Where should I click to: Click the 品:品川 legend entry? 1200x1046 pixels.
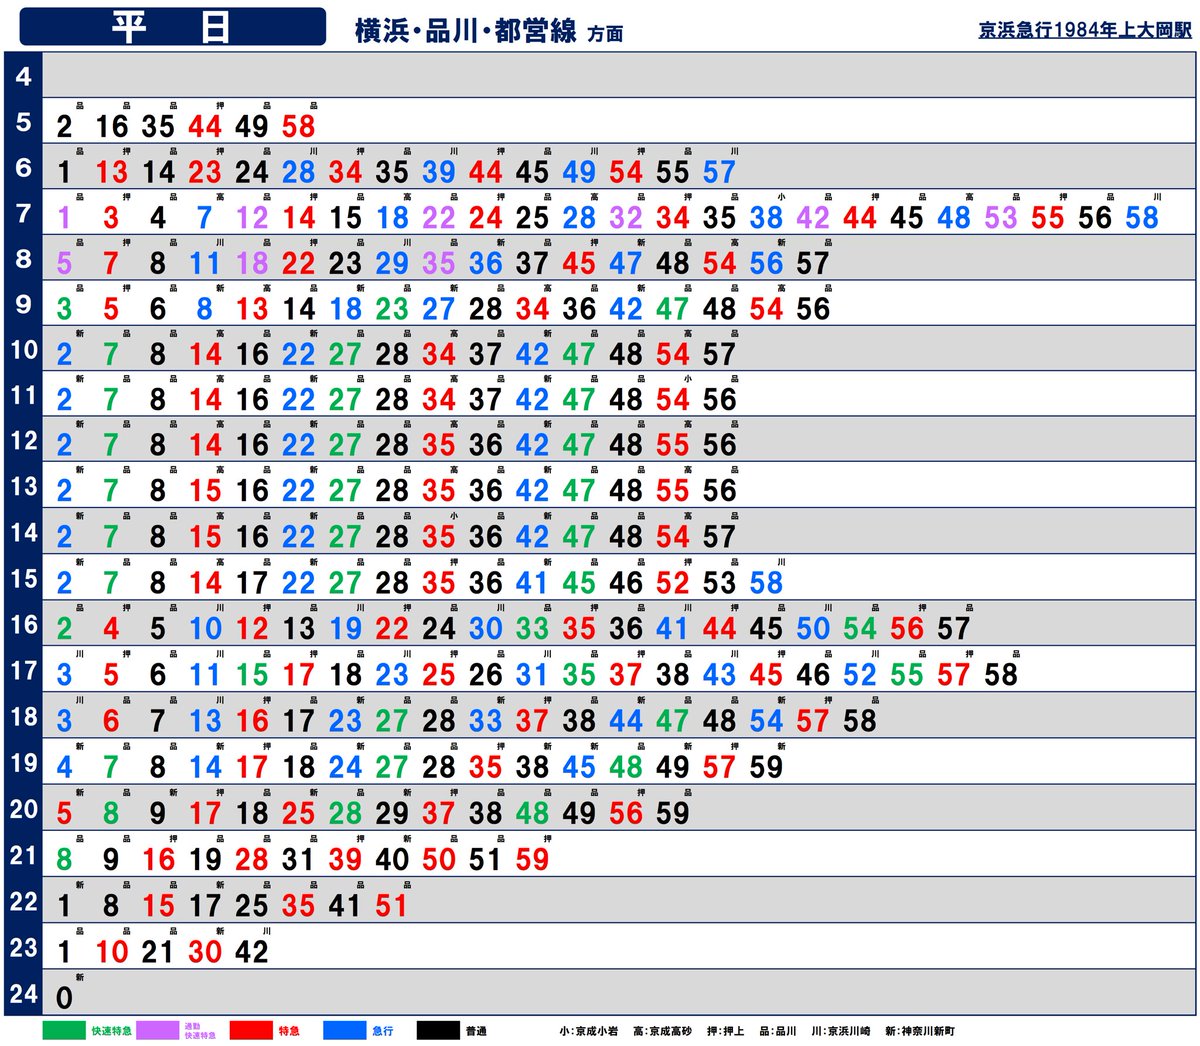pyautogui.click(x=778, y=1031)
